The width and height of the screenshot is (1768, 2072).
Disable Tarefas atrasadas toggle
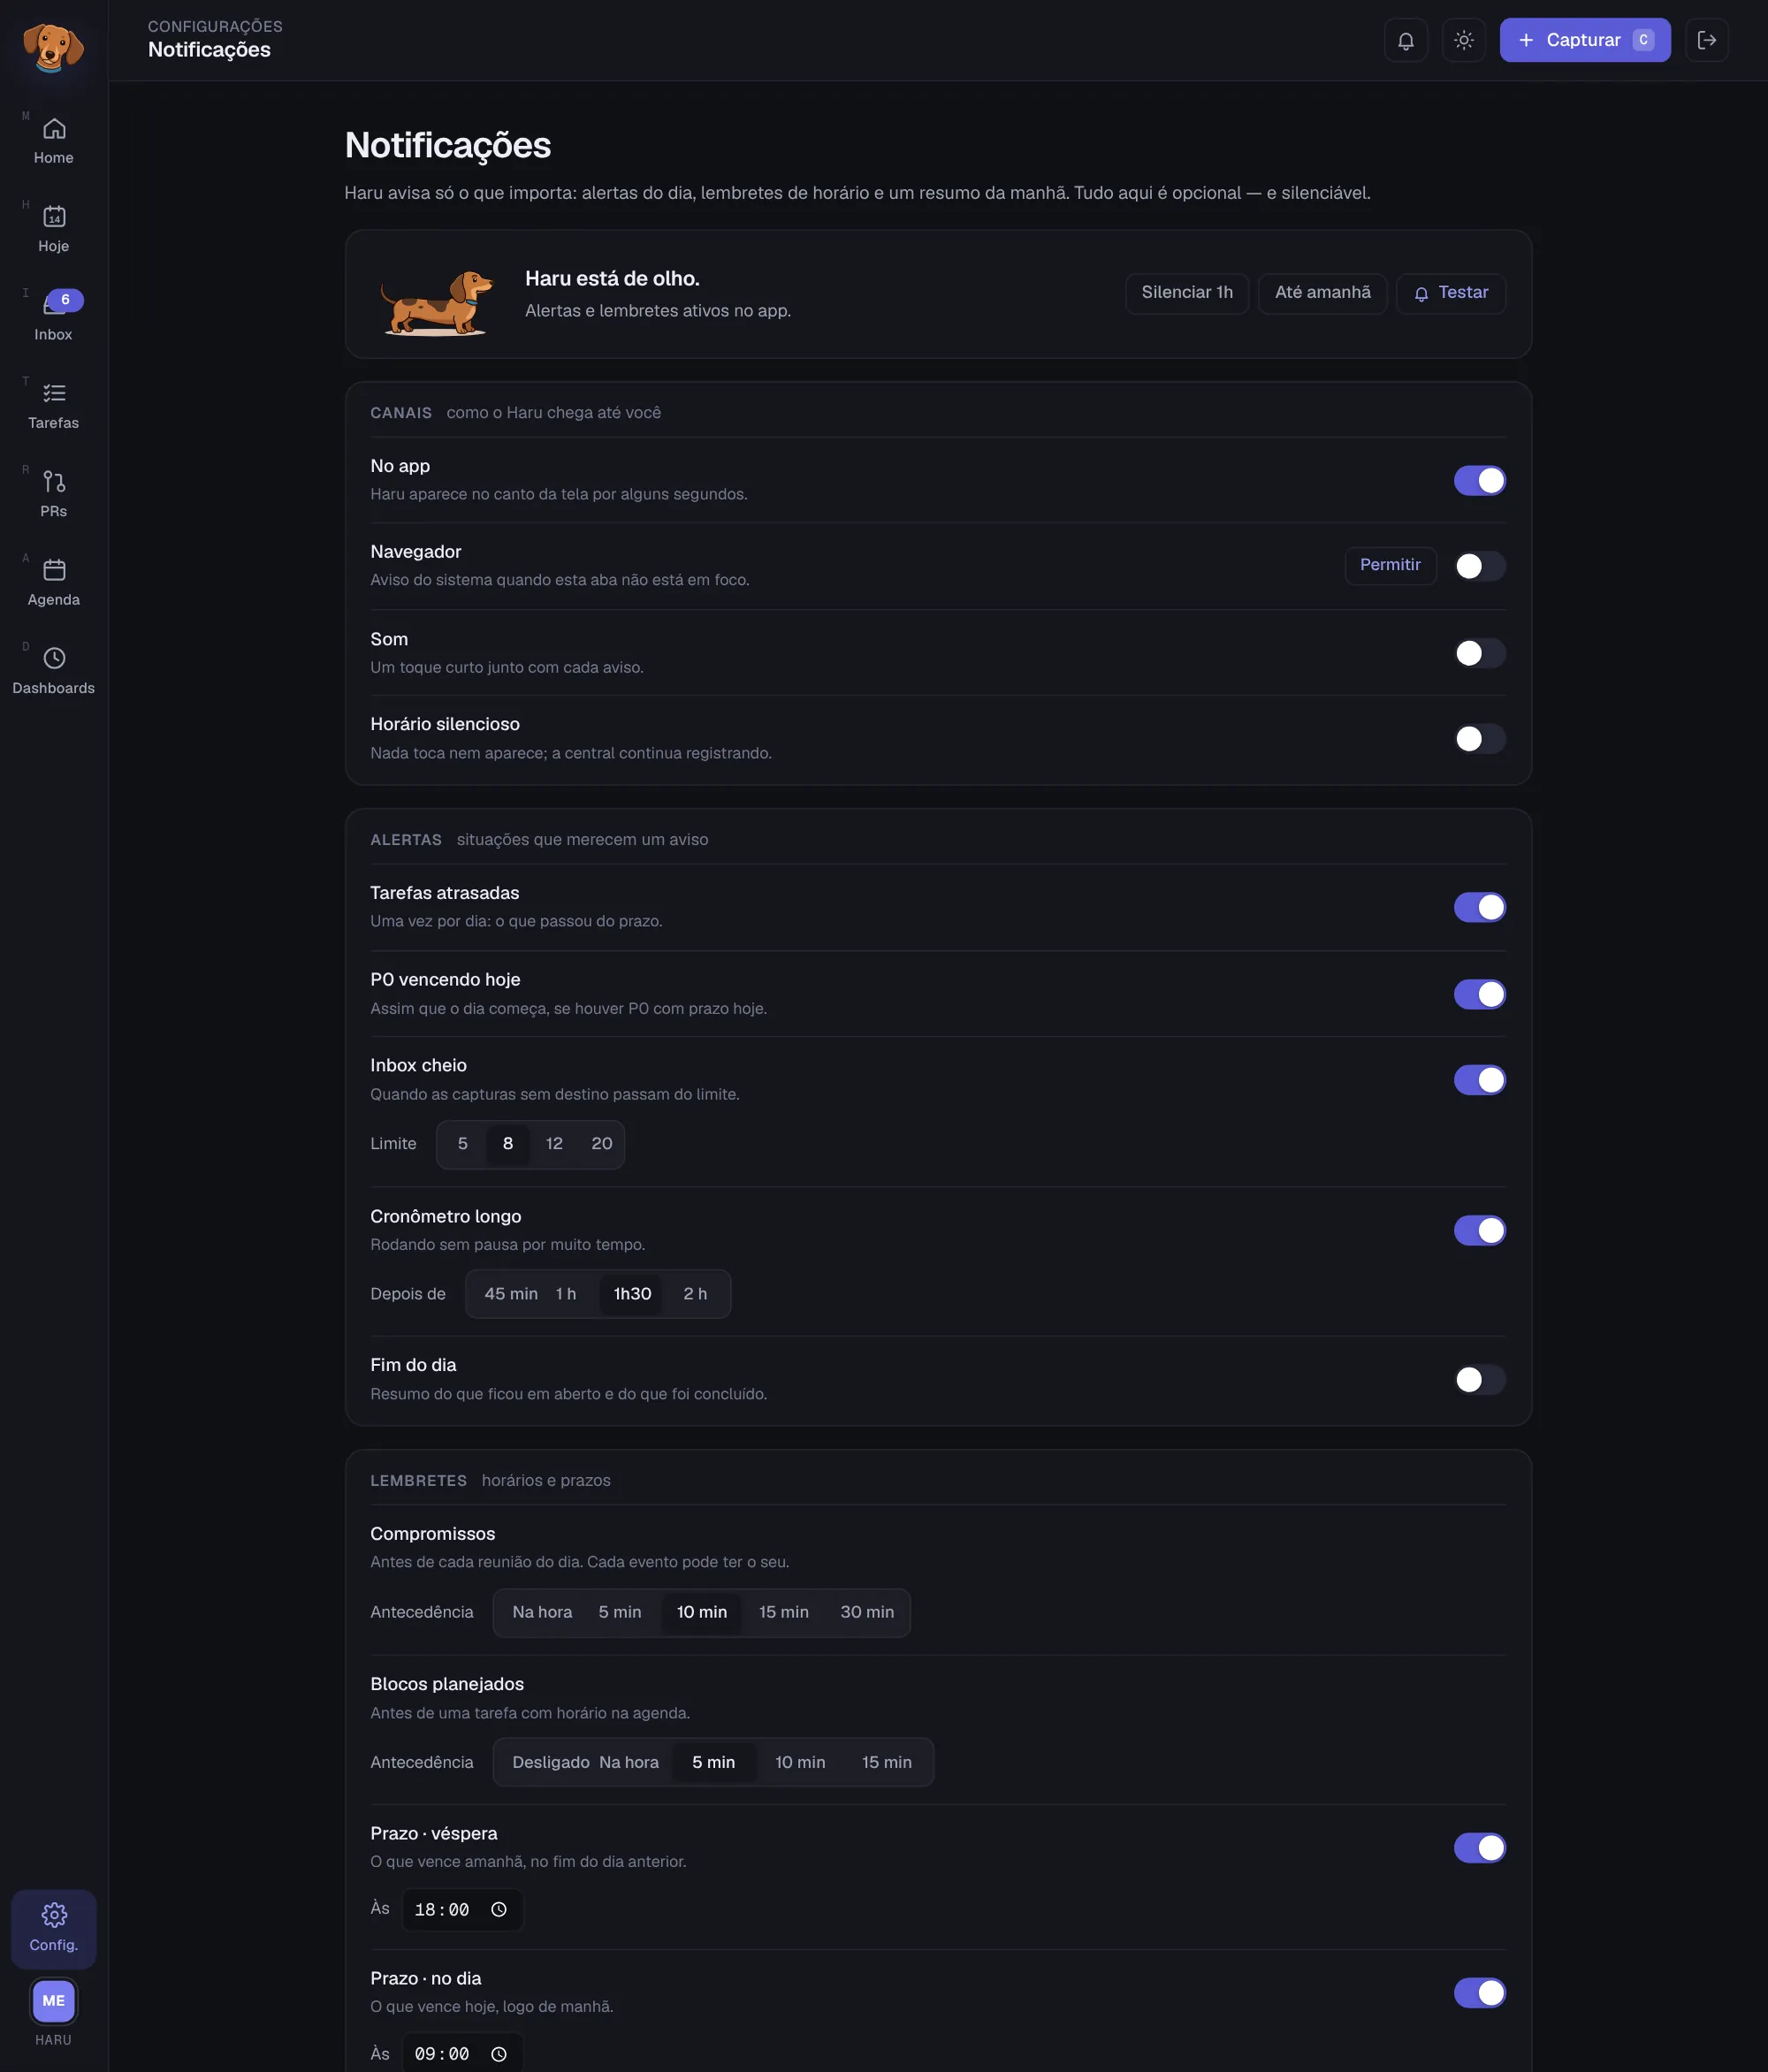point(1479,907)
